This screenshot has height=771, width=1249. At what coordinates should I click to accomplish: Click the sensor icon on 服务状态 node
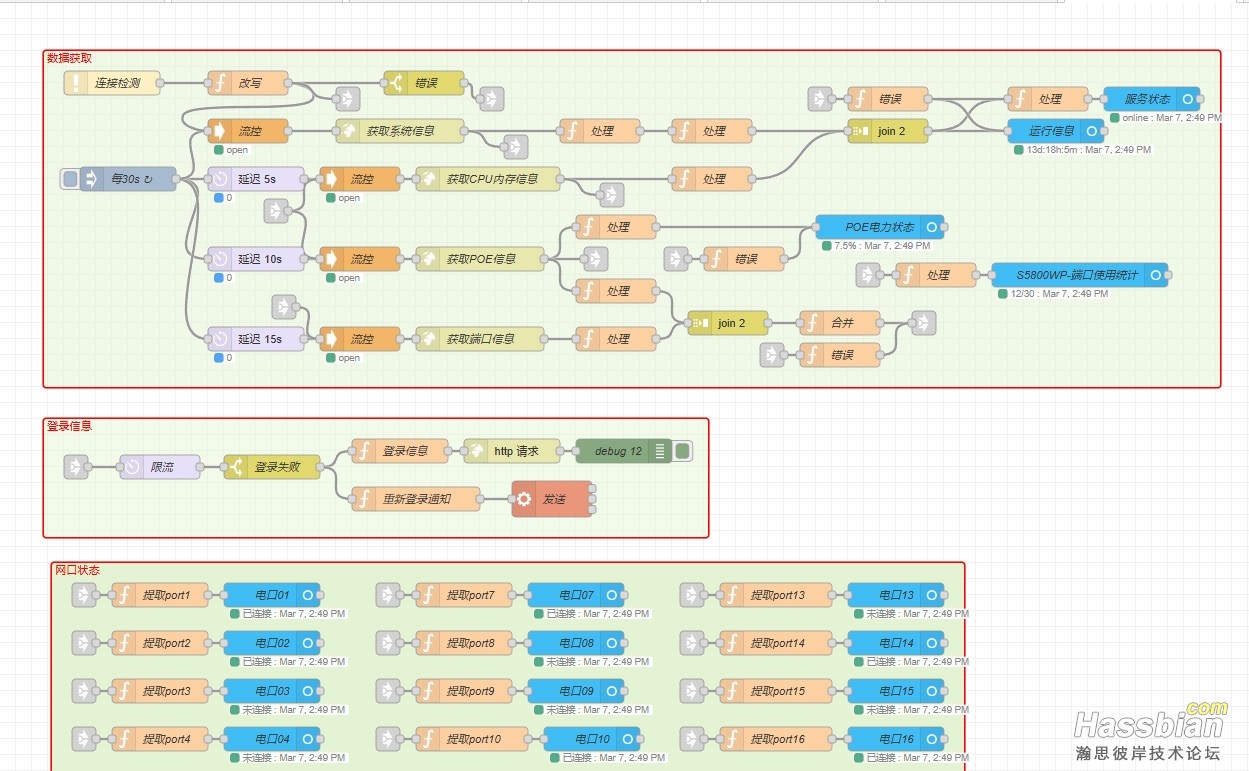point(1188,99)
